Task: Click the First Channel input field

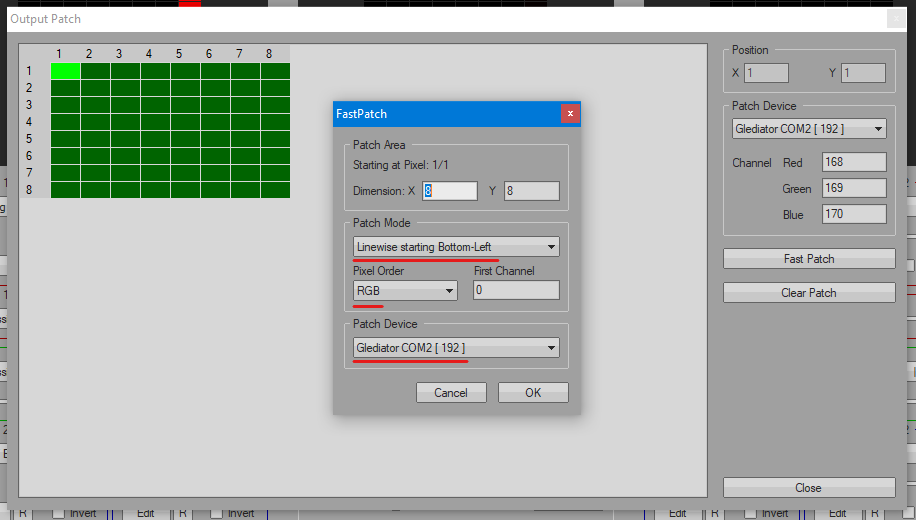Action: 516,291
